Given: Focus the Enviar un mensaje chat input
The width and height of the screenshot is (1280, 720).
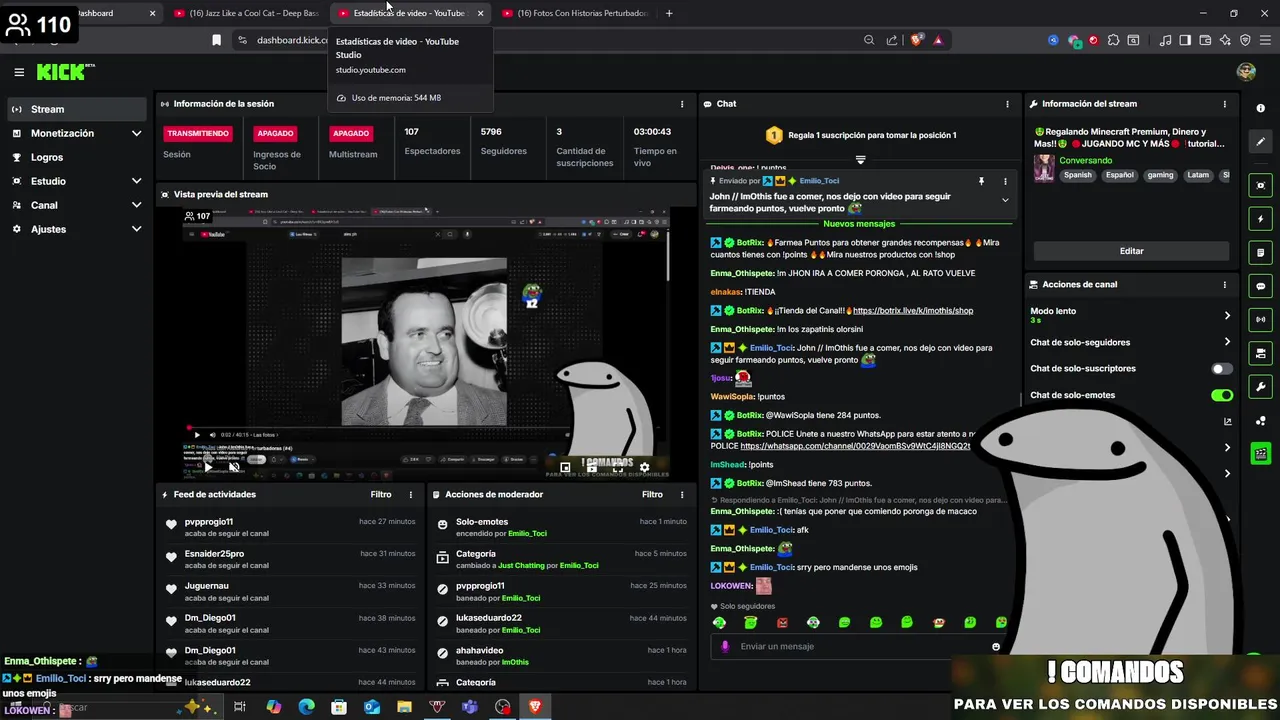Looking at the screenshot, I should 860,647.
